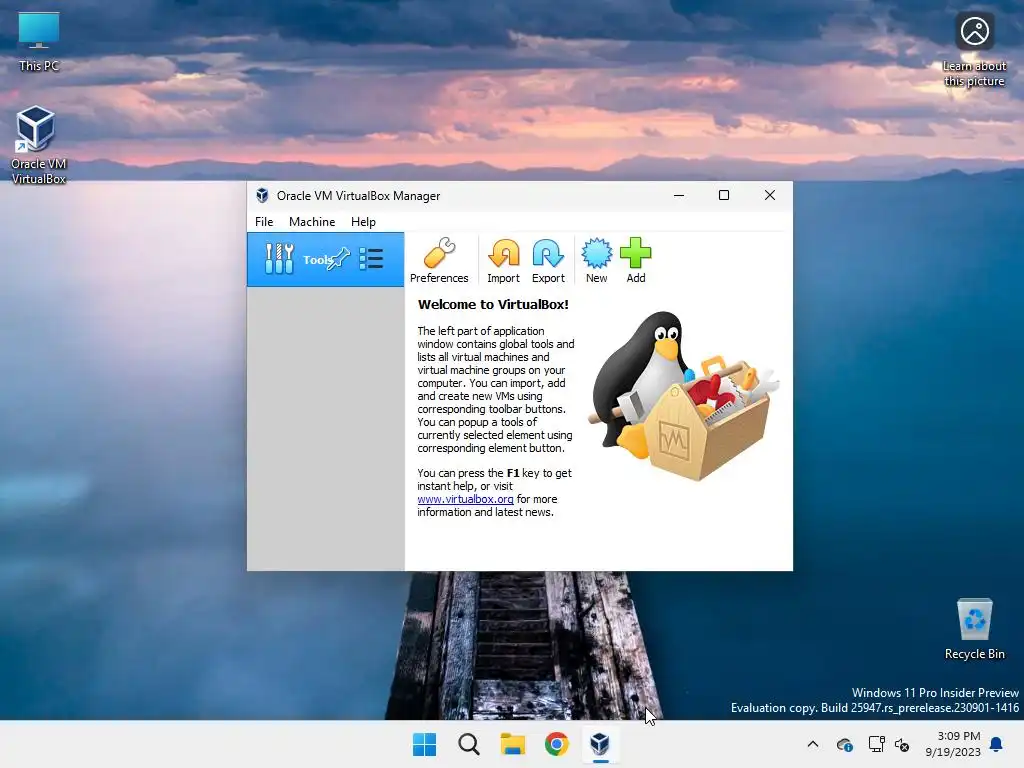1024x768 pixels.
Task: Minimize the VirtualBox Manager window
Action: [x=679, y=195]
